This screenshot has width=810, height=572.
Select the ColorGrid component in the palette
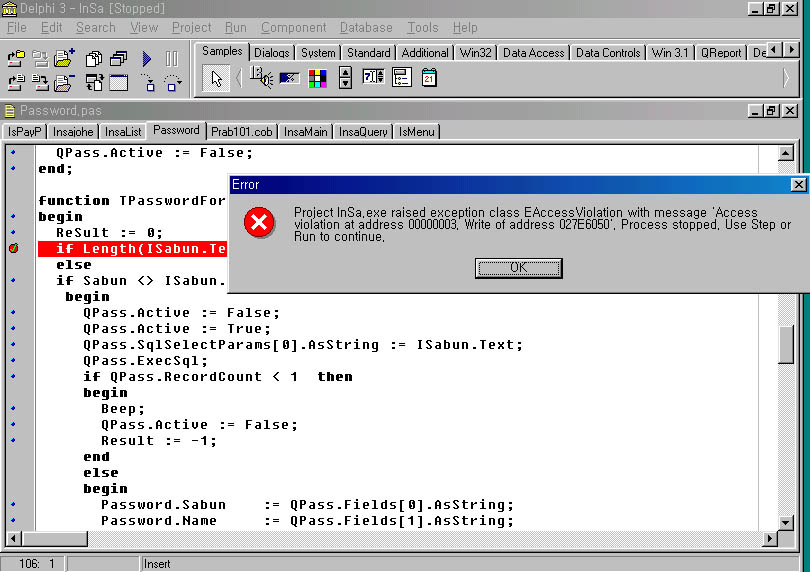317,78
